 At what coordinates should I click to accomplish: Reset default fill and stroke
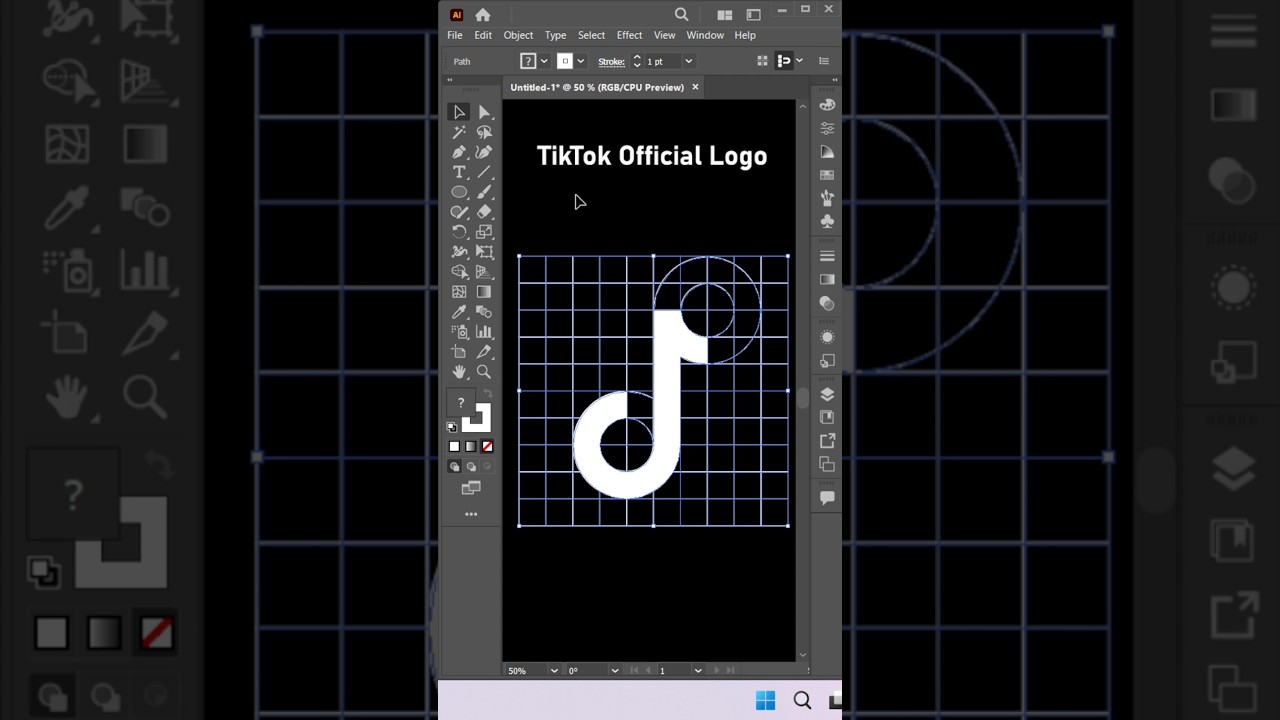pos(451,427)
